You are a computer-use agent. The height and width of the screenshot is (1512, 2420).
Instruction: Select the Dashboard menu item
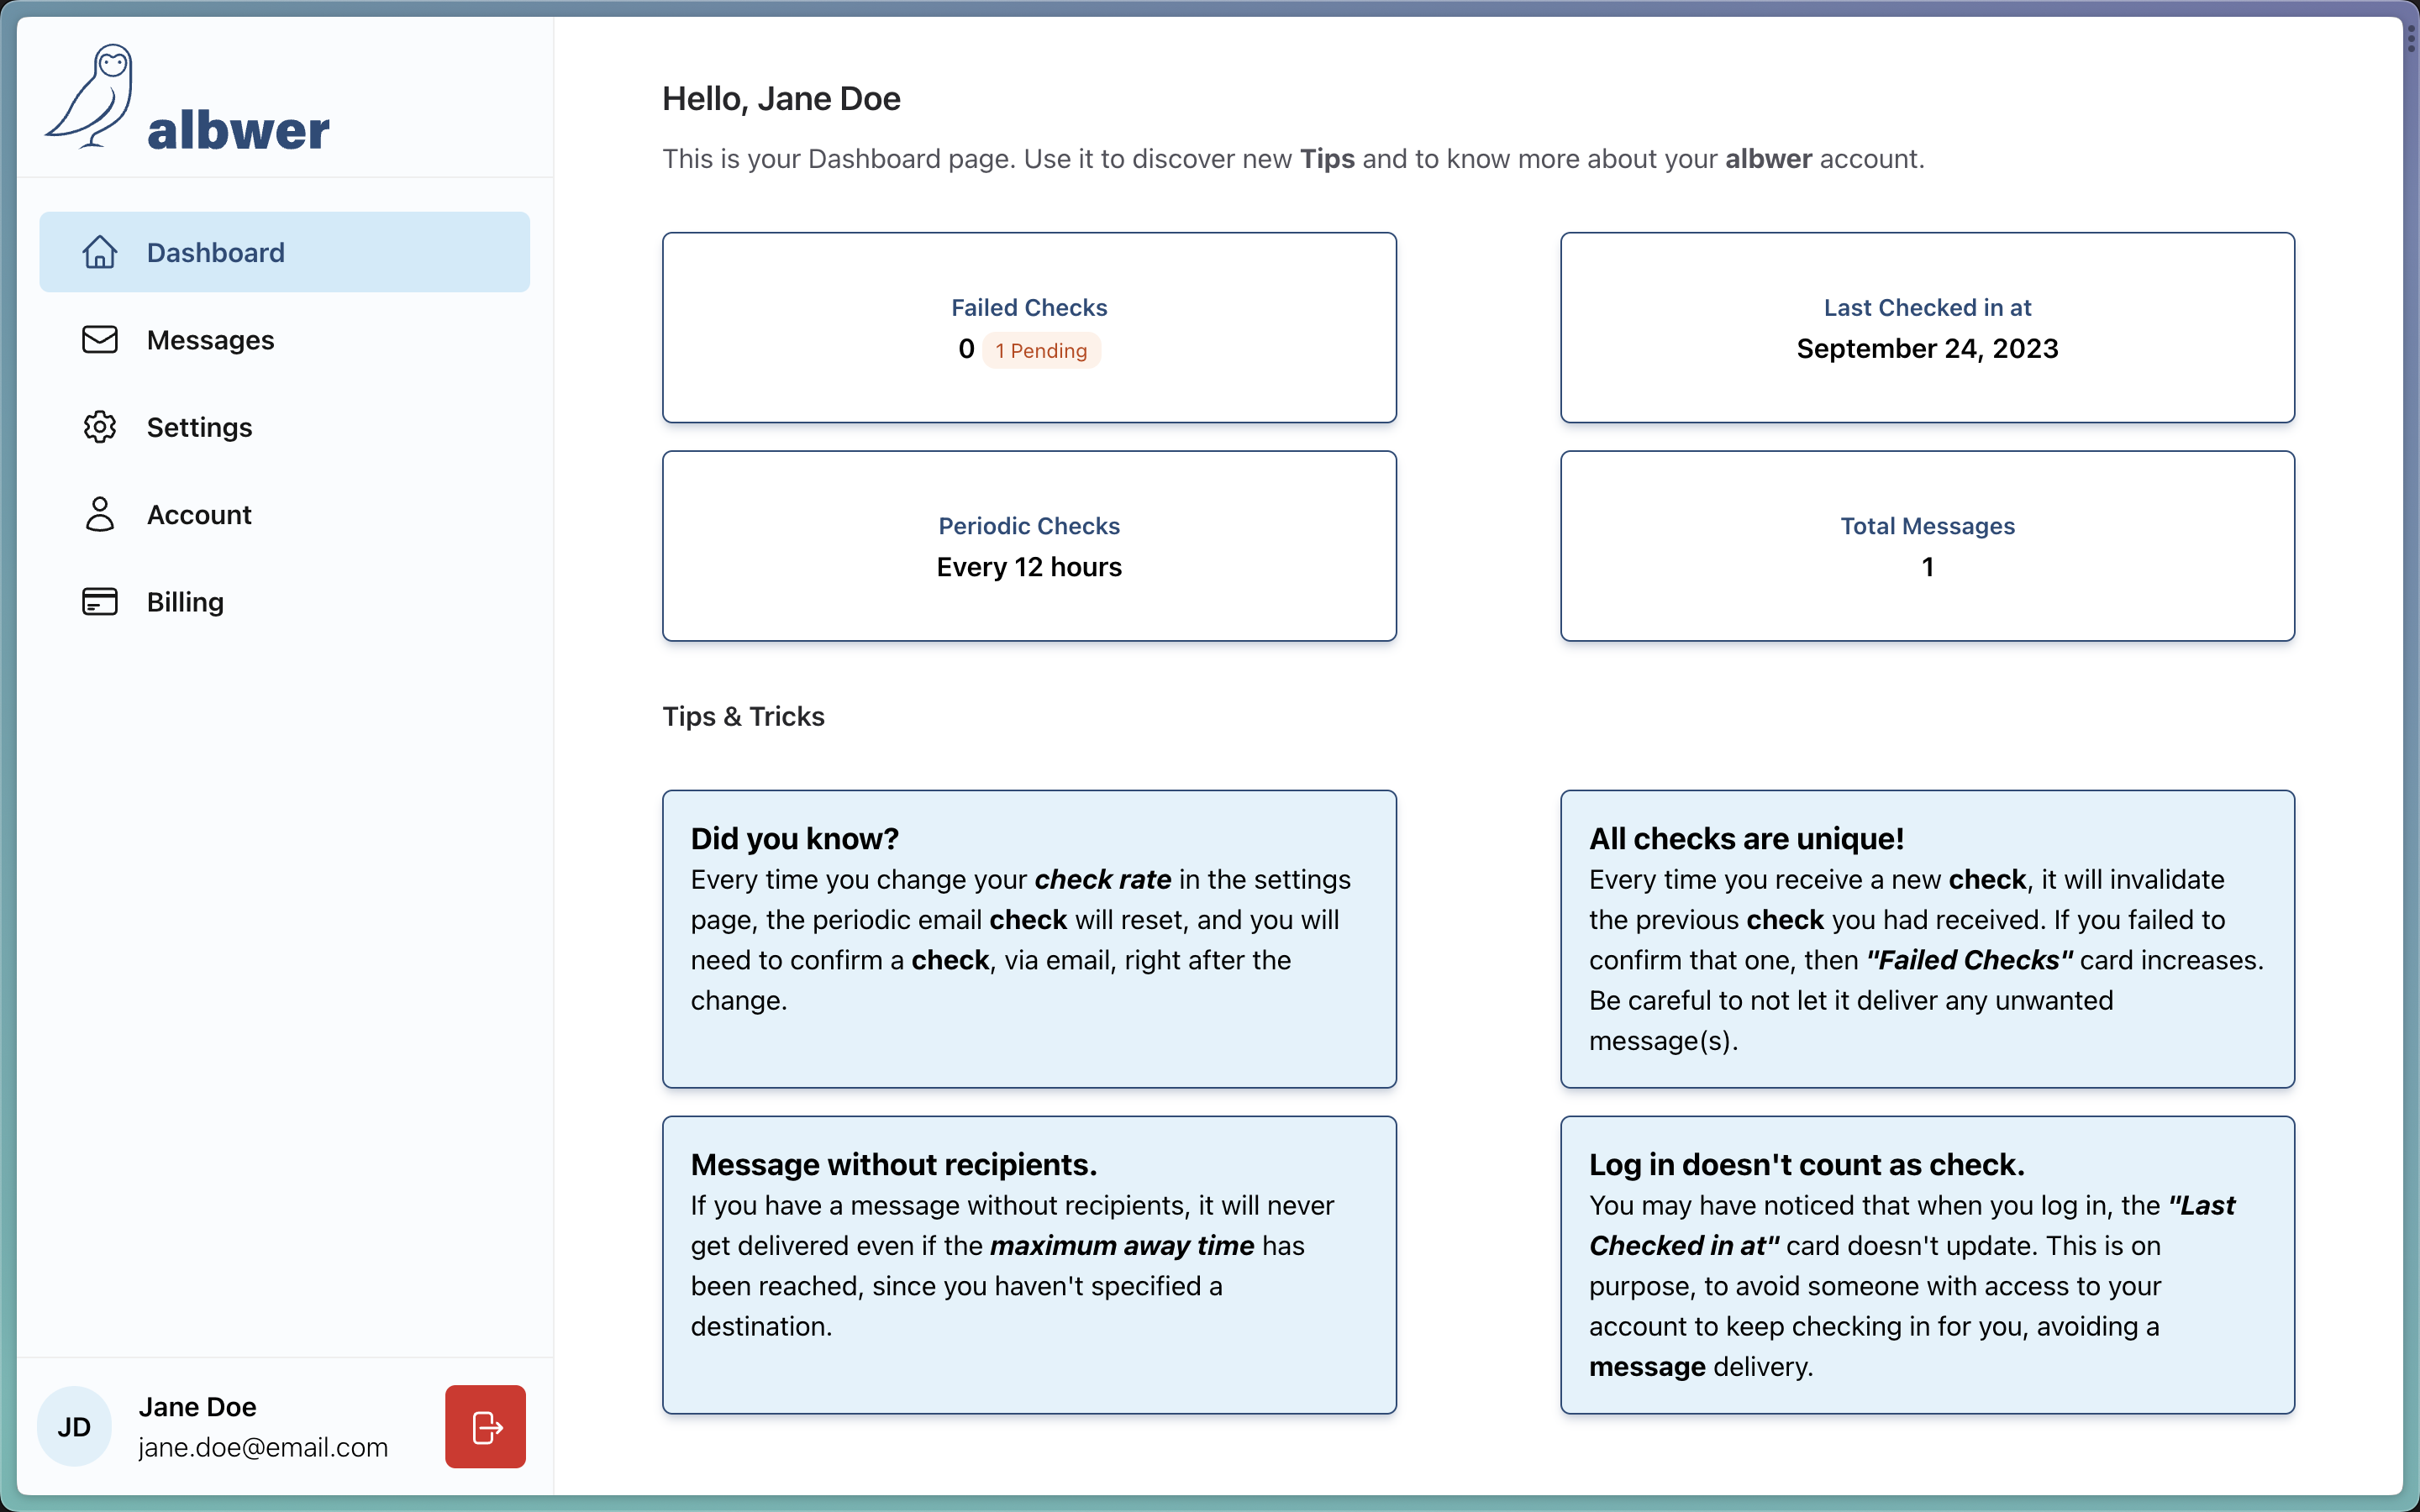215,252
